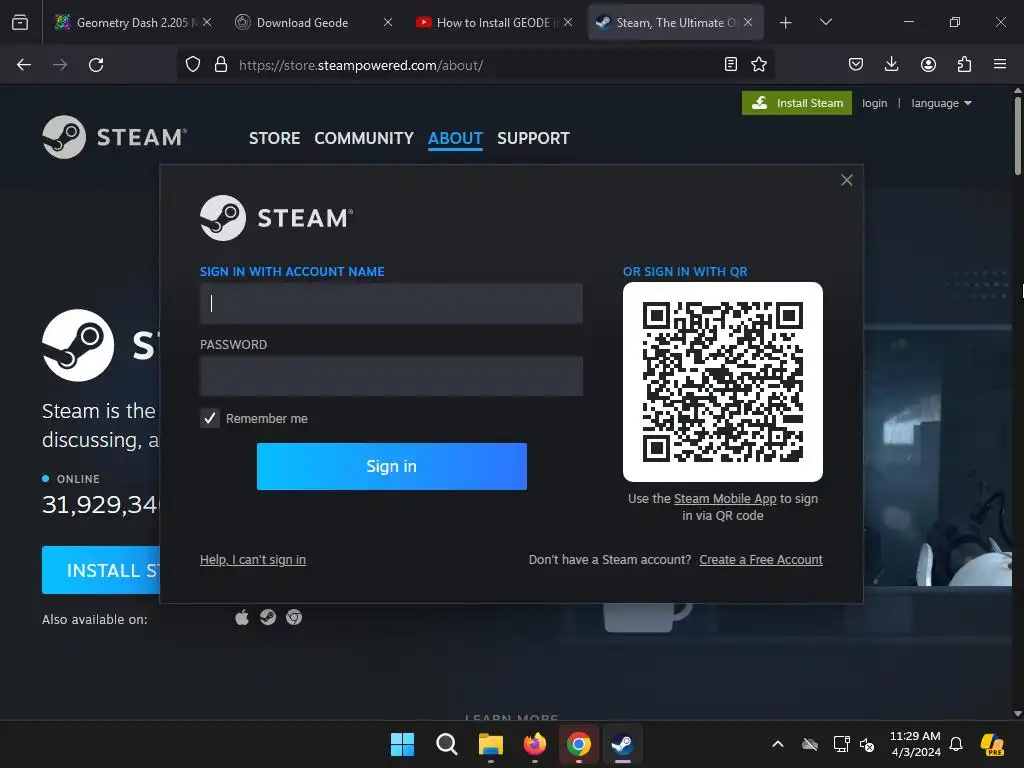
Task: Toggle the Remember me checkbox
Action: 210,419
